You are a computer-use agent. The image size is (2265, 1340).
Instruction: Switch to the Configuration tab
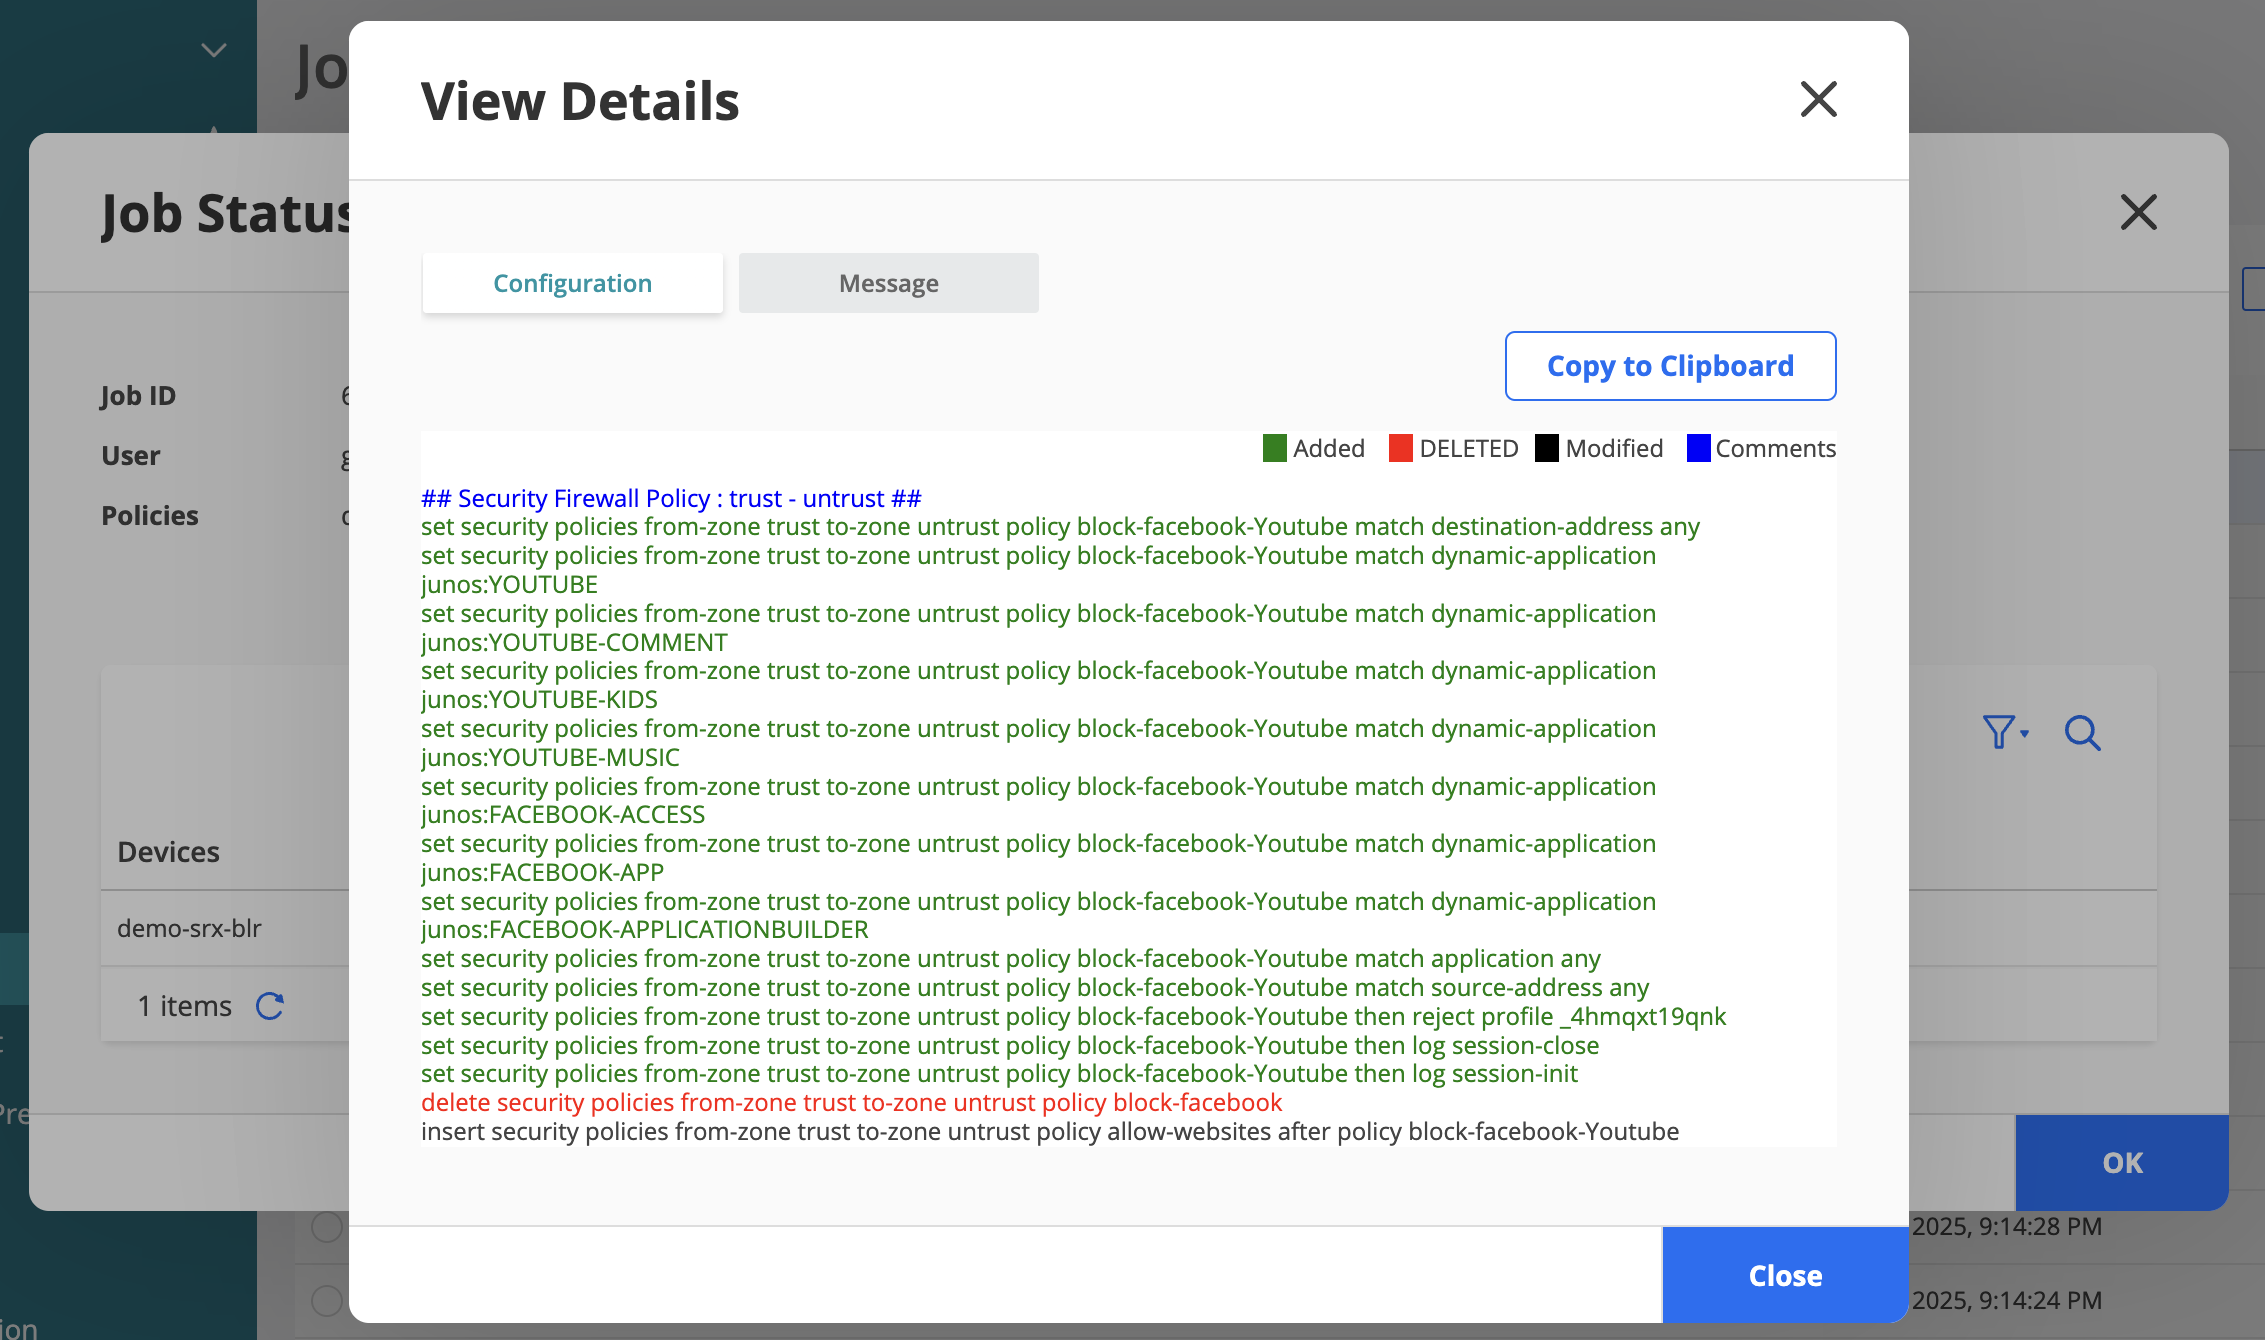click(x=572, y=283)
